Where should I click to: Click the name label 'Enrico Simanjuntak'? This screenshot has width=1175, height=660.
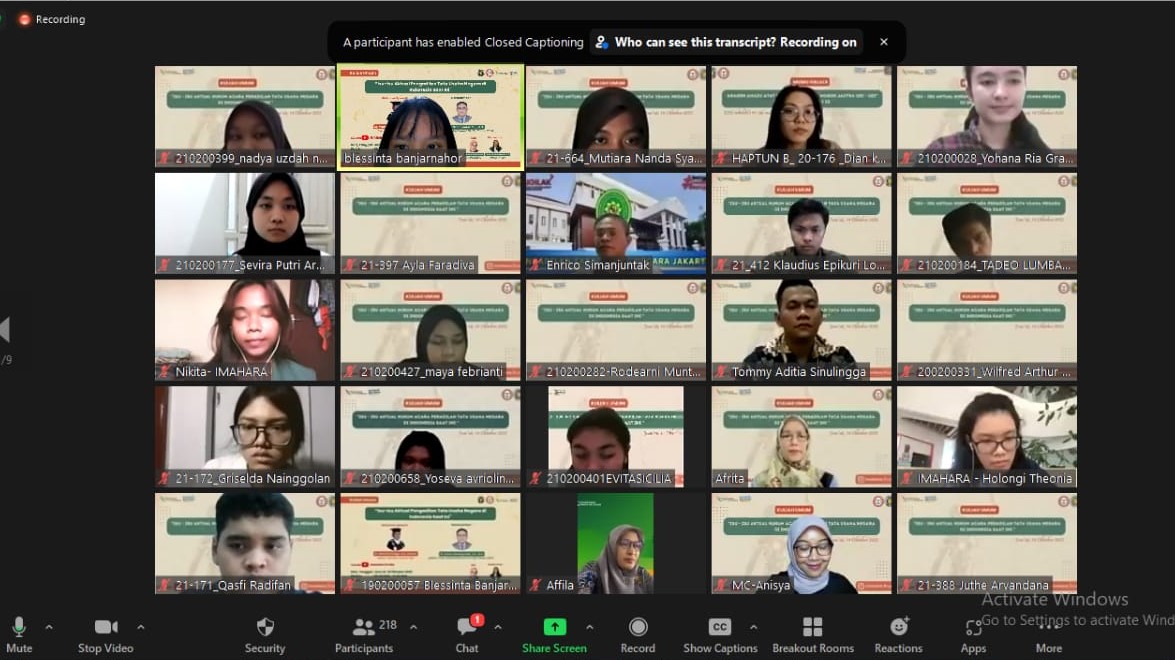click(597, 265)
